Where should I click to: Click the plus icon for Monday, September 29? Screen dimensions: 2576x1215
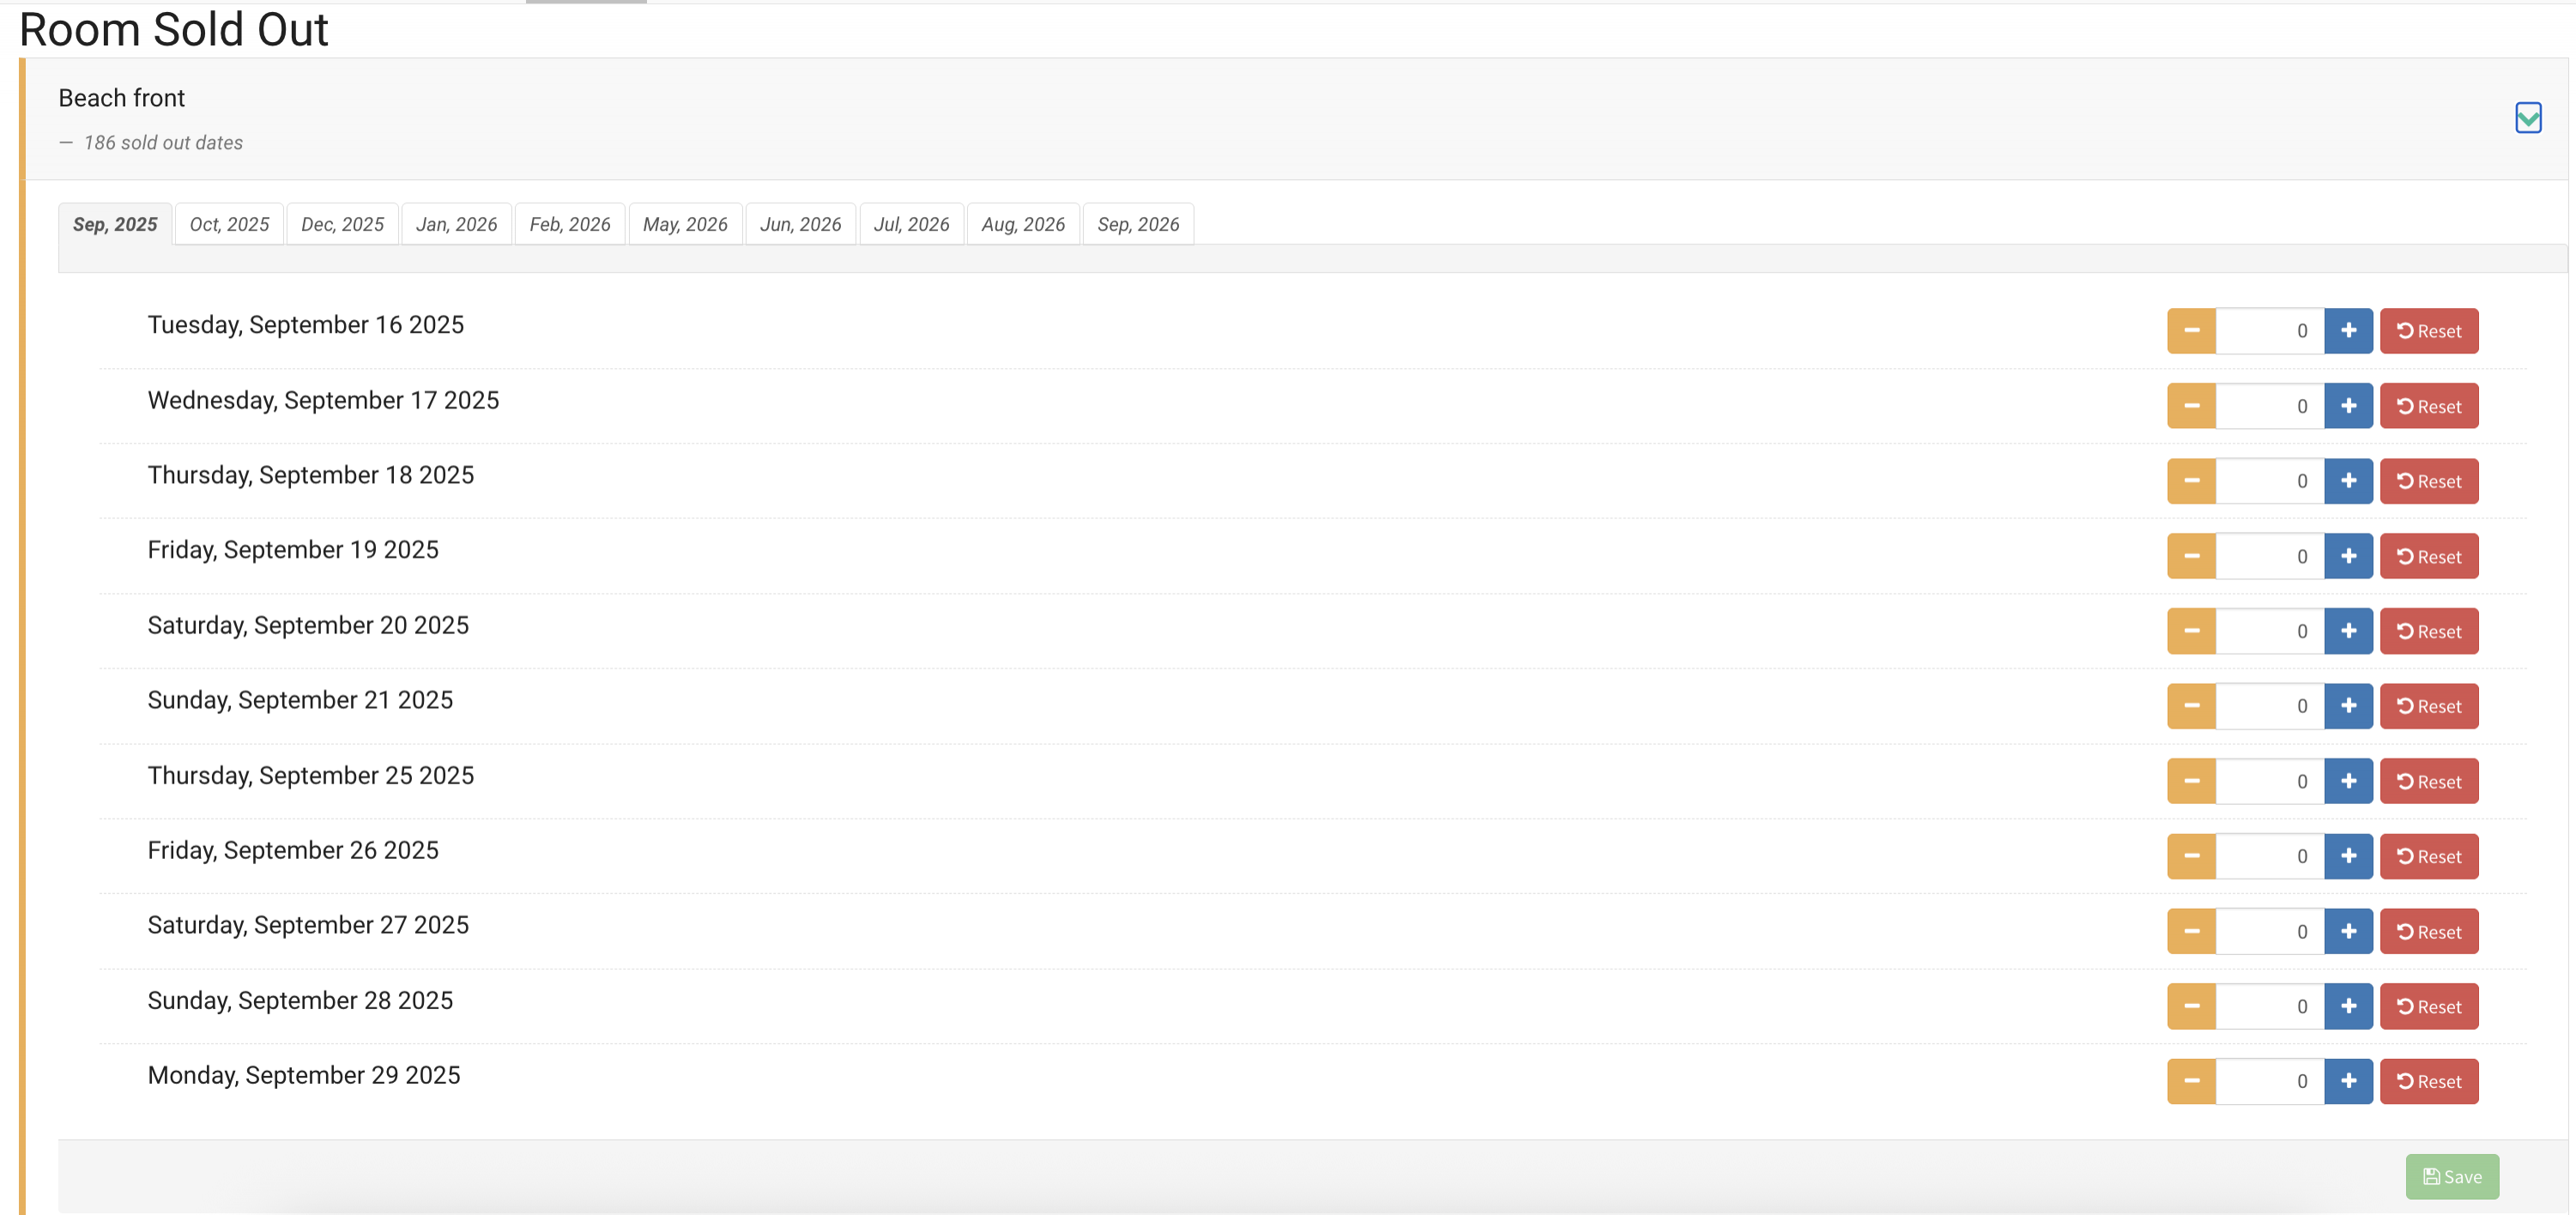[x=2347, y=1081]
